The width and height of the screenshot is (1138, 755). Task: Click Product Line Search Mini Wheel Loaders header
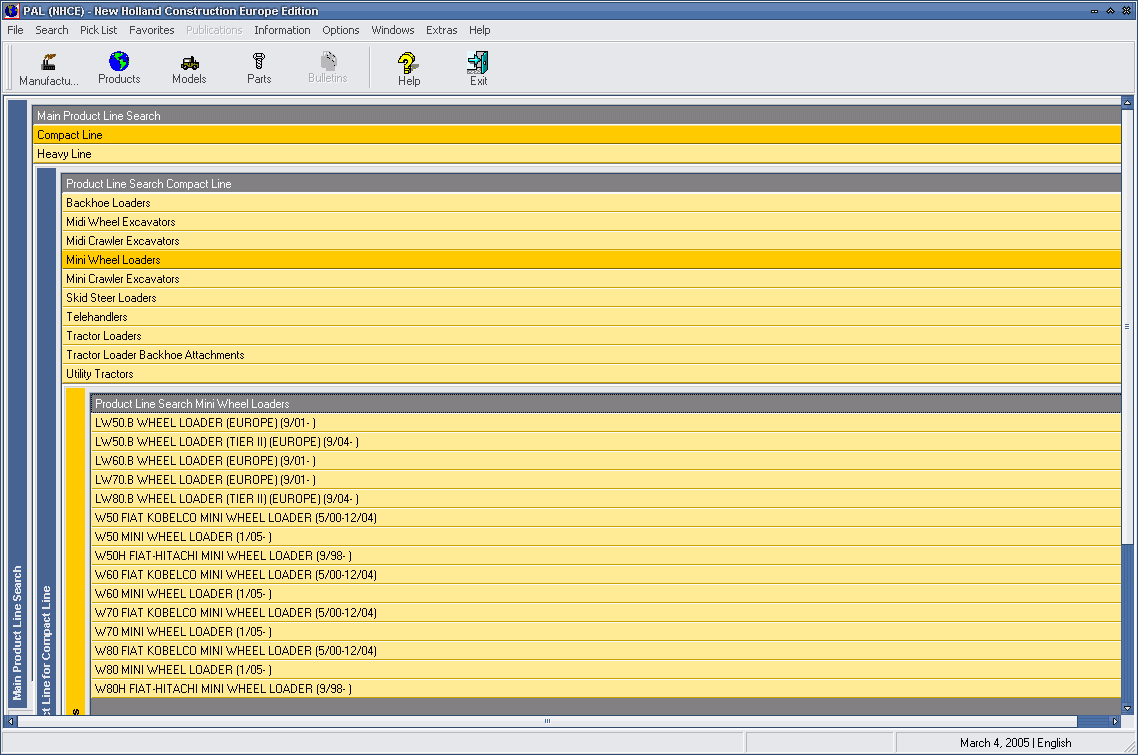(x=606, y=404)
